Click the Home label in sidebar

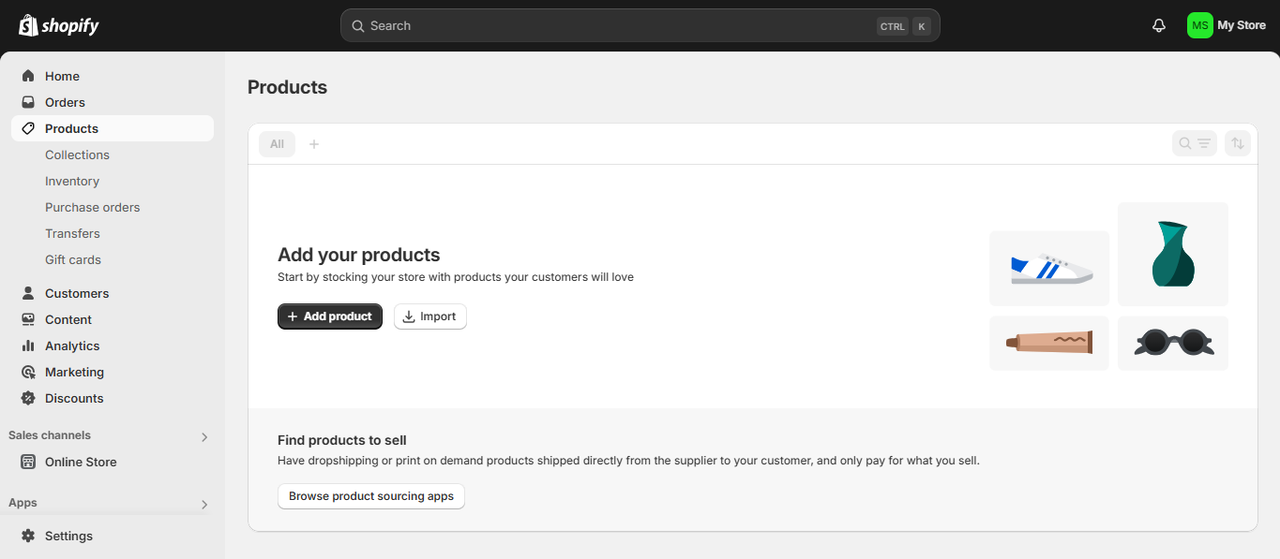pos(62,76)
